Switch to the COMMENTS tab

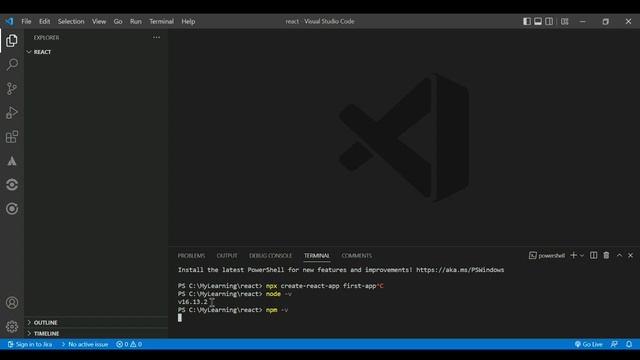pyautogui.click(x=357, y=256)
